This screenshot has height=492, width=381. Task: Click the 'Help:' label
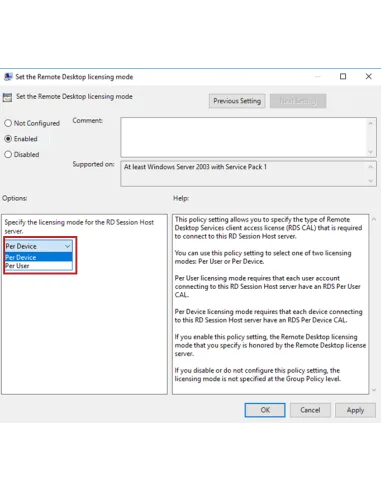click(181, 198)
